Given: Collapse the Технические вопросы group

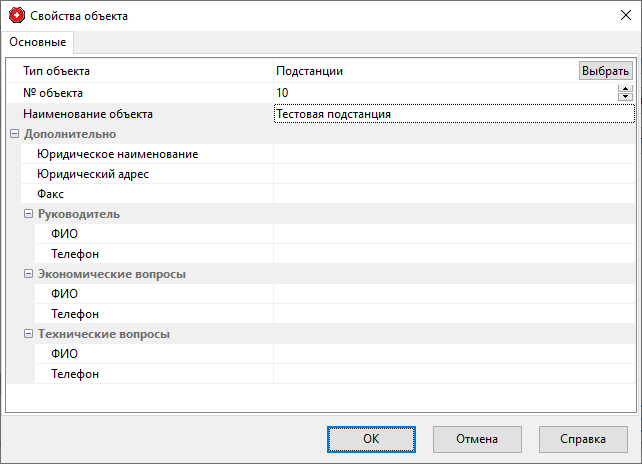Looking at the screenshot, I should (x=28, y=334).
